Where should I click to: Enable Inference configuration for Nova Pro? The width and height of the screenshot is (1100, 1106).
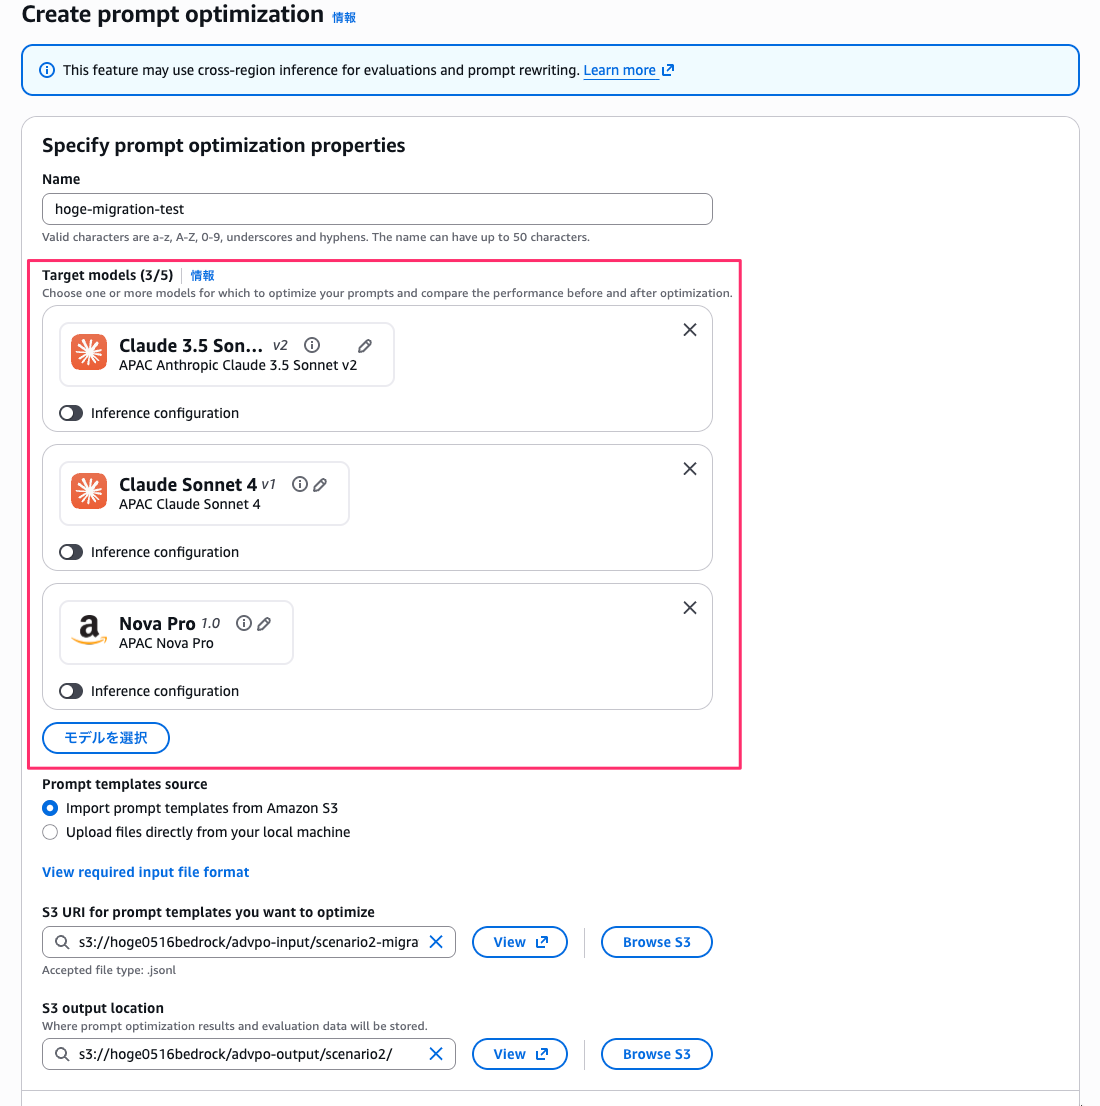[71, 691]
